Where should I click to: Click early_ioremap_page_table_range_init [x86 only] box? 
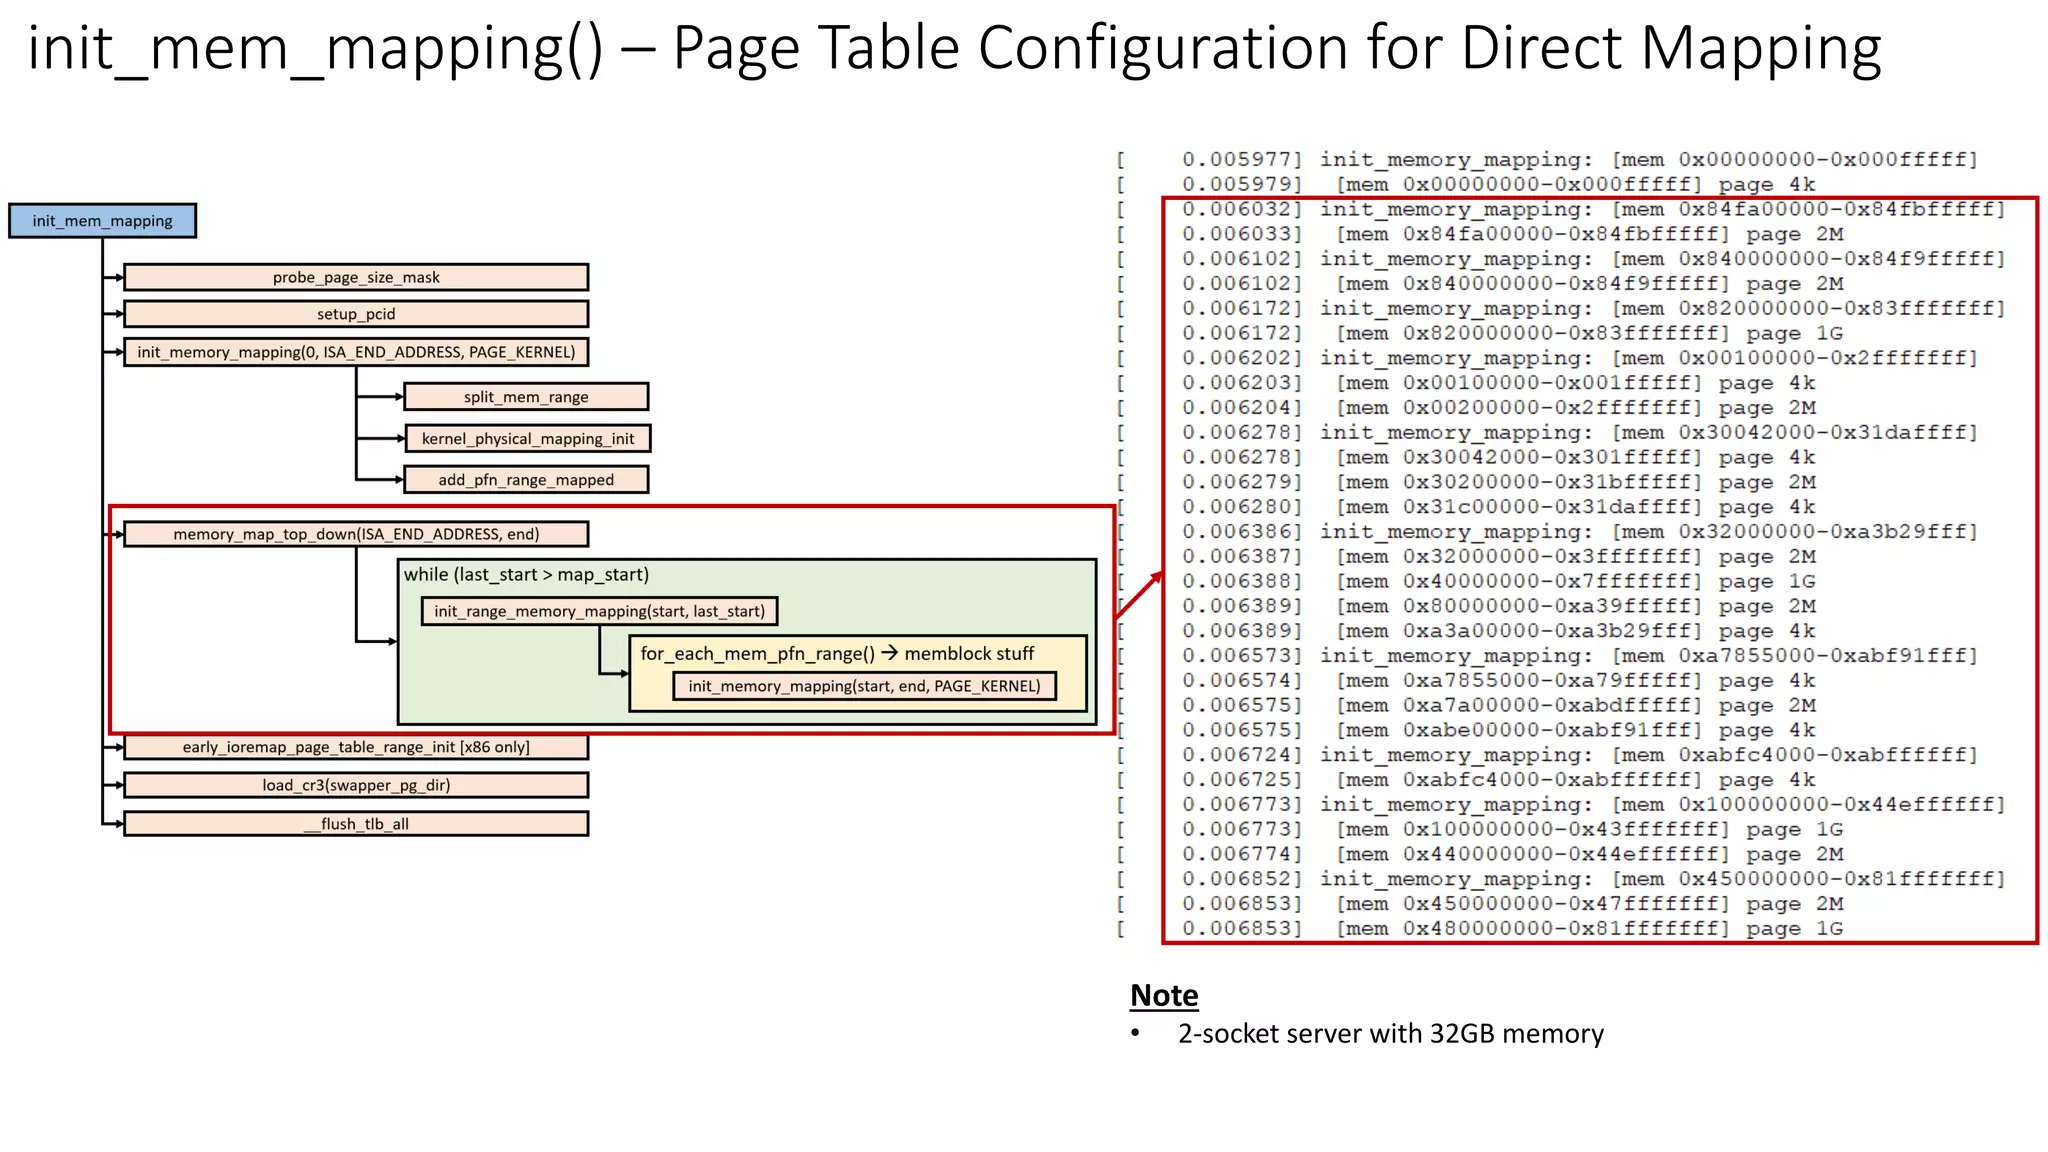(x=356, y=747)
